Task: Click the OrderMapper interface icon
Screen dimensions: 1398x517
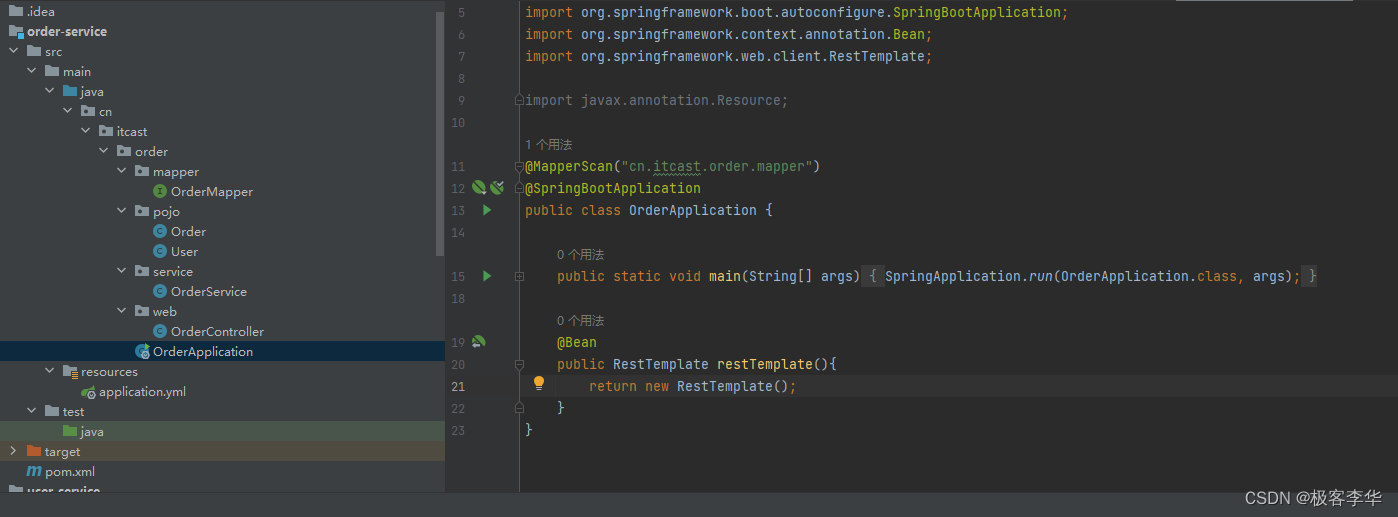Action: point(160,191)
